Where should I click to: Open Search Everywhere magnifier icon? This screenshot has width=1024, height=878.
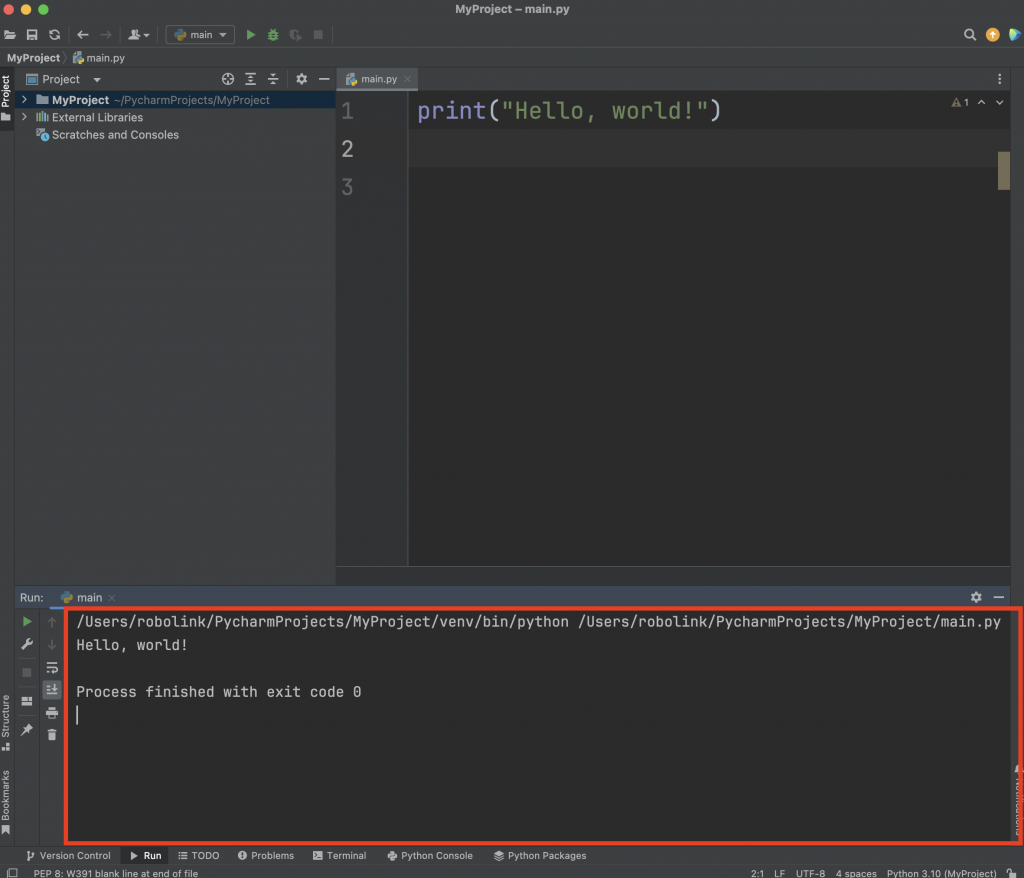click(x=969, y=35)
